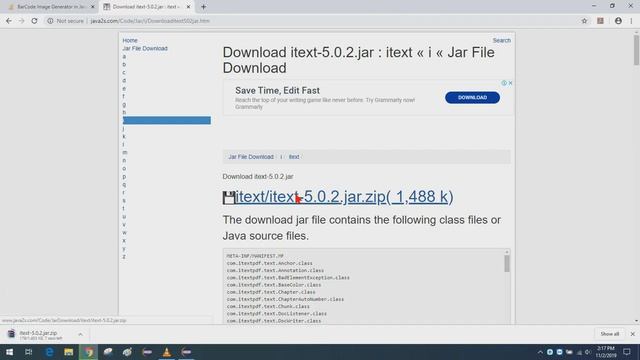Select letter z in sidebar index
640x360 pixels.
[124, 257]
